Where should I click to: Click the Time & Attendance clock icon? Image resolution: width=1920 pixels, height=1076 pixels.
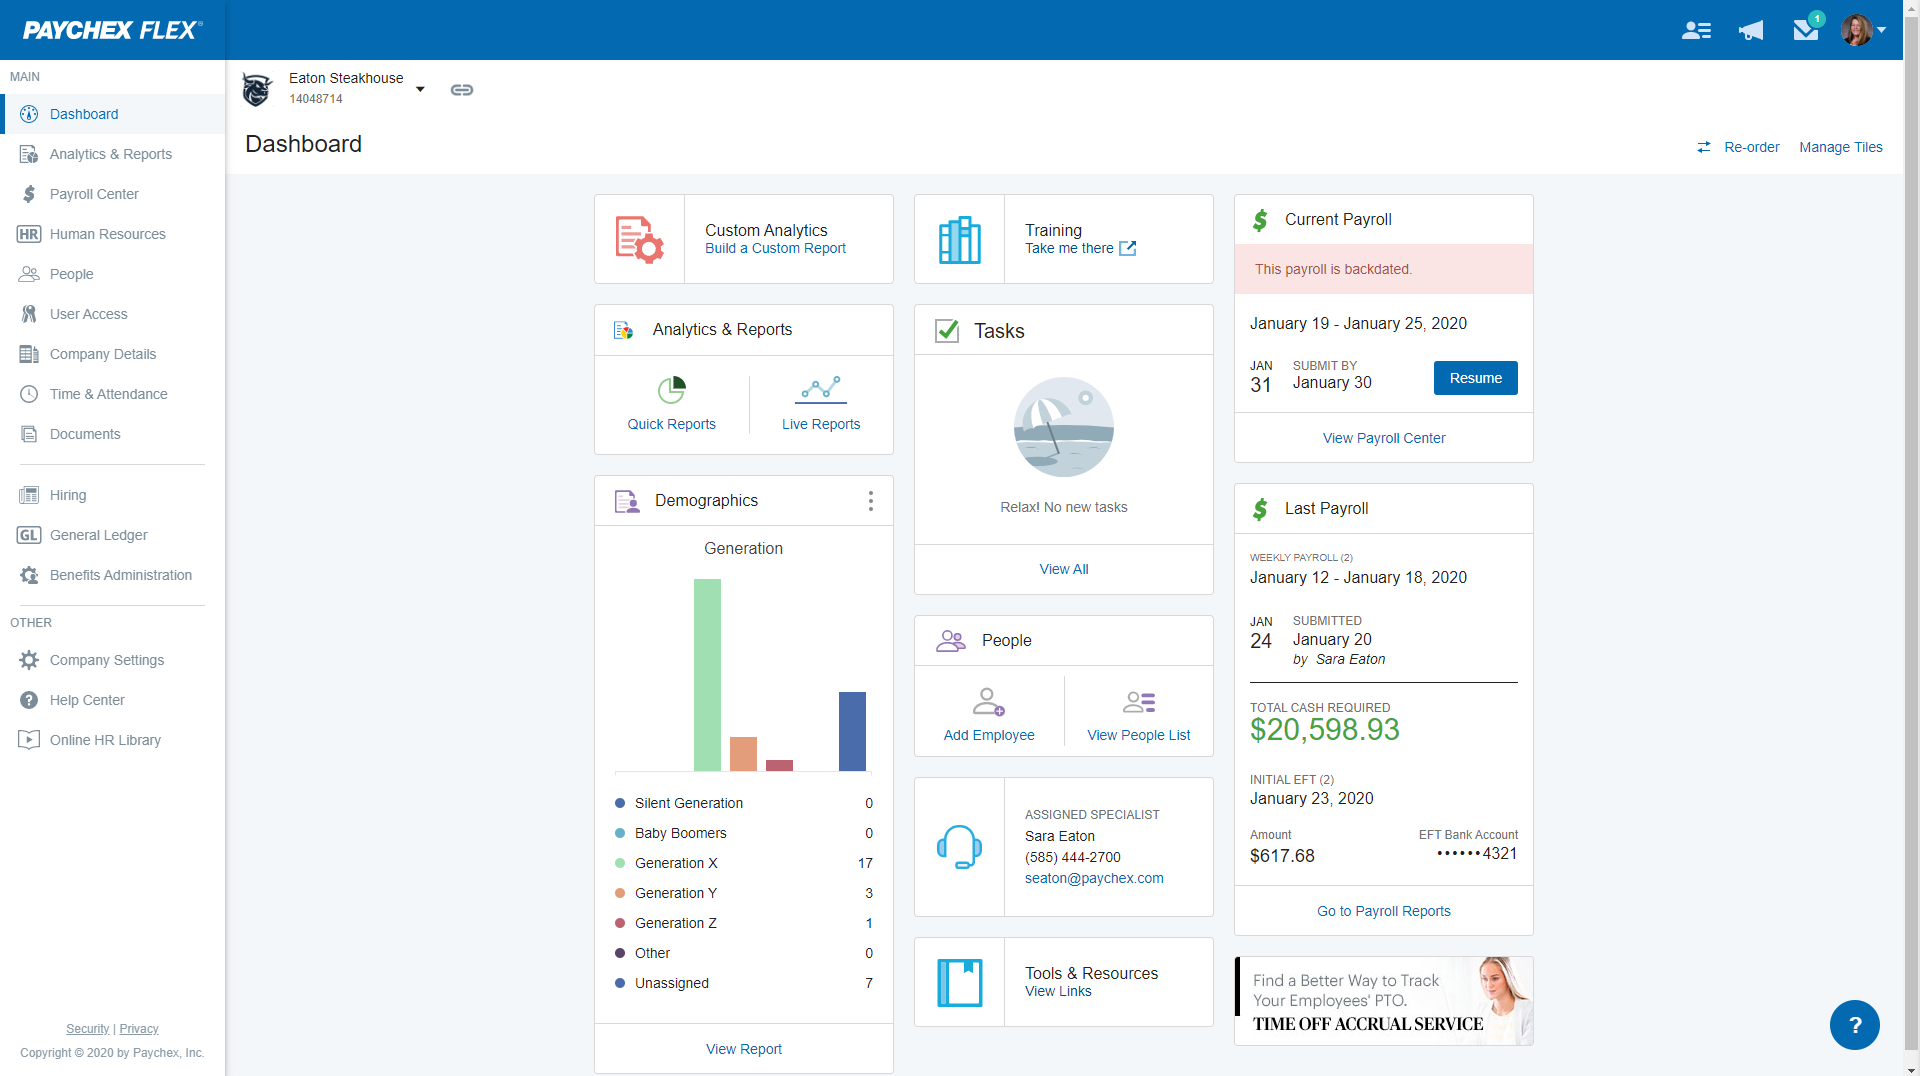pyautogui.click(x=29, y=394)
